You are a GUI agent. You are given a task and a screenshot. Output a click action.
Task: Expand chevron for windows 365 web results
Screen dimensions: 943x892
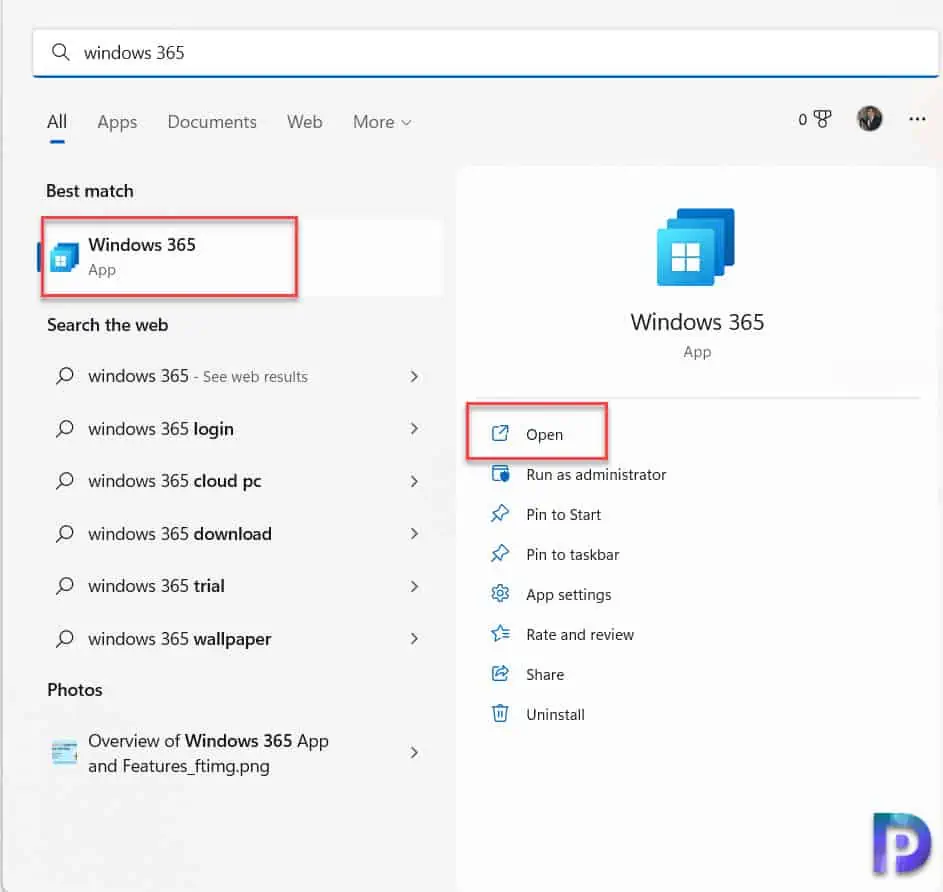coord(414,377)
